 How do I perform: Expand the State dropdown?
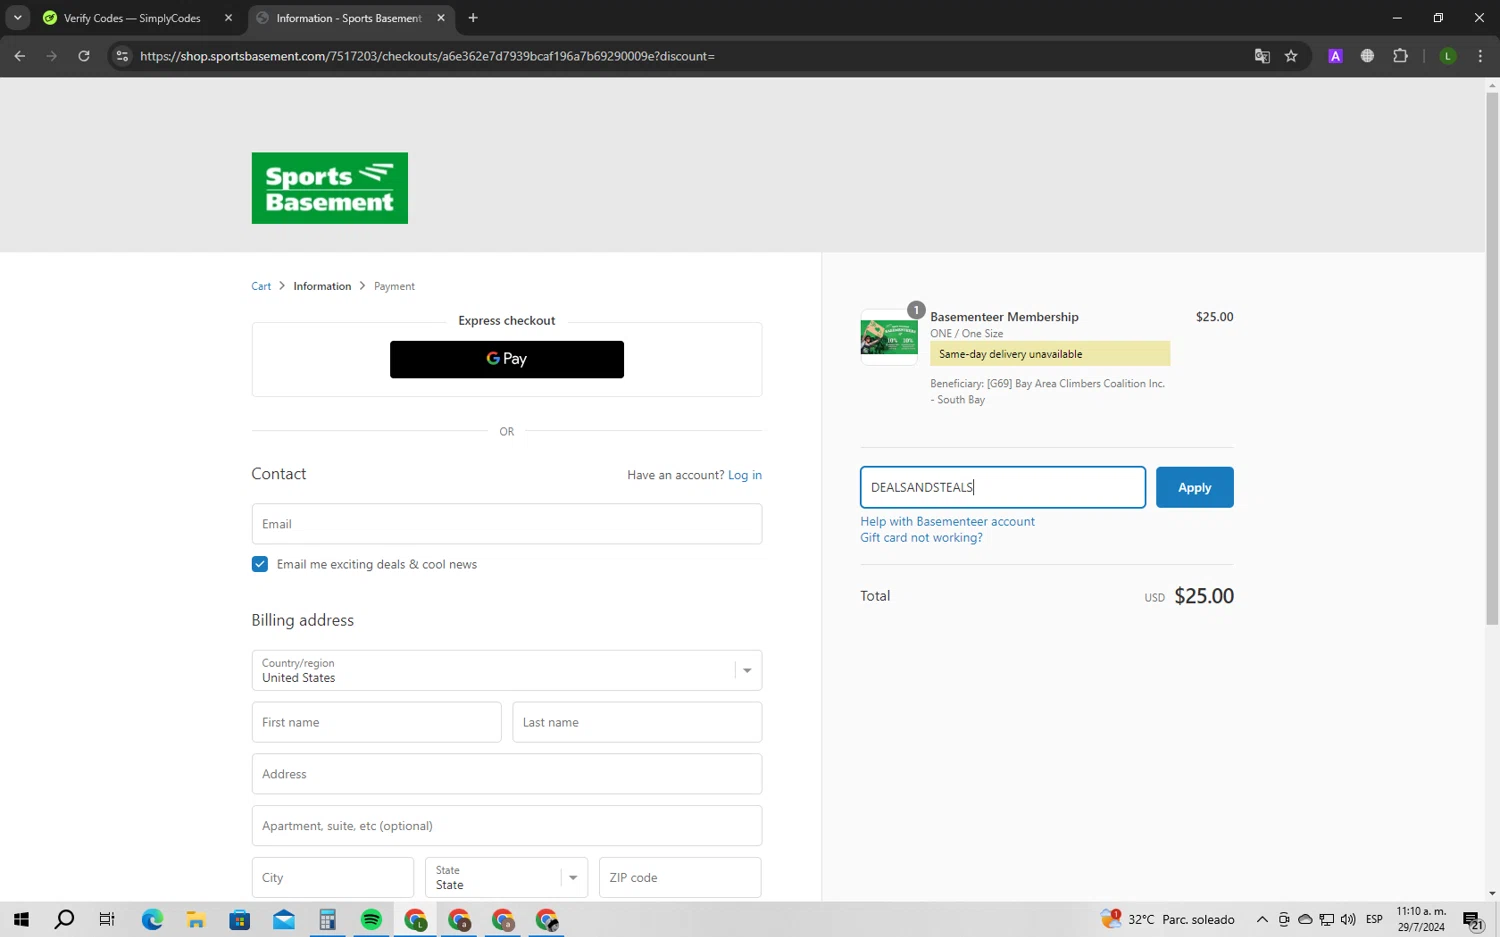(x=506, y=877)
